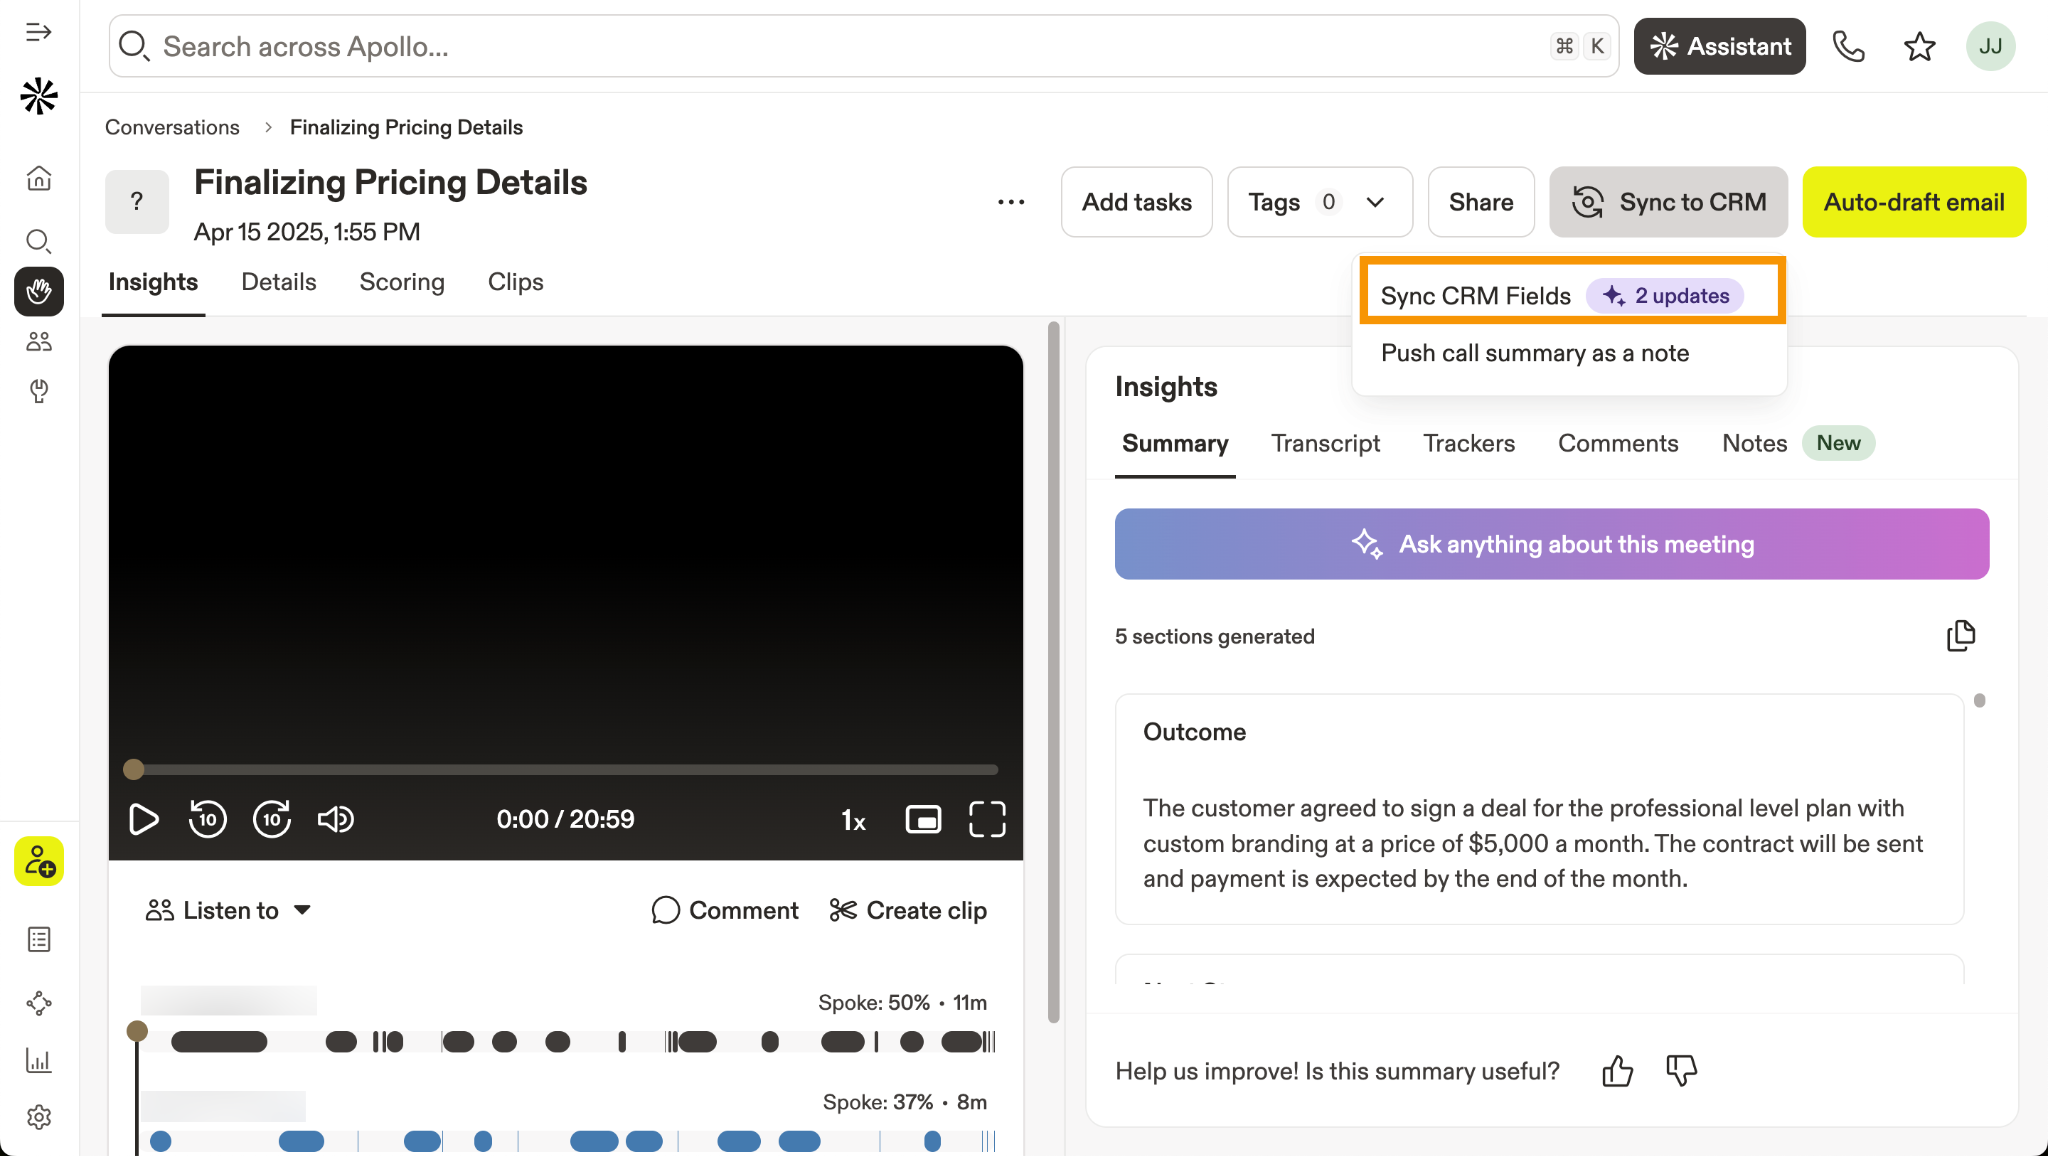Click the question mark conversation icon
The image size is (2048, 1156).
coord(137,202)
